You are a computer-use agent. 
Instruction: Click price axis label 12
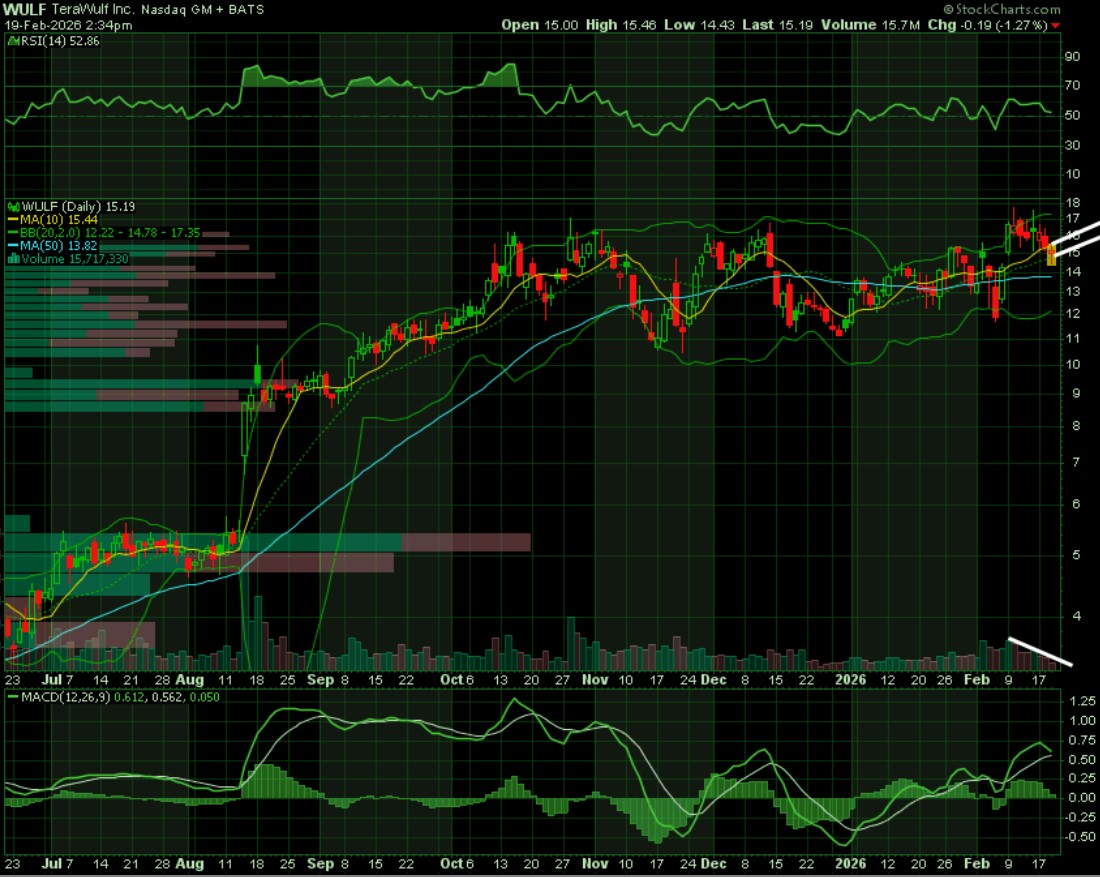tap(1073, 314)
